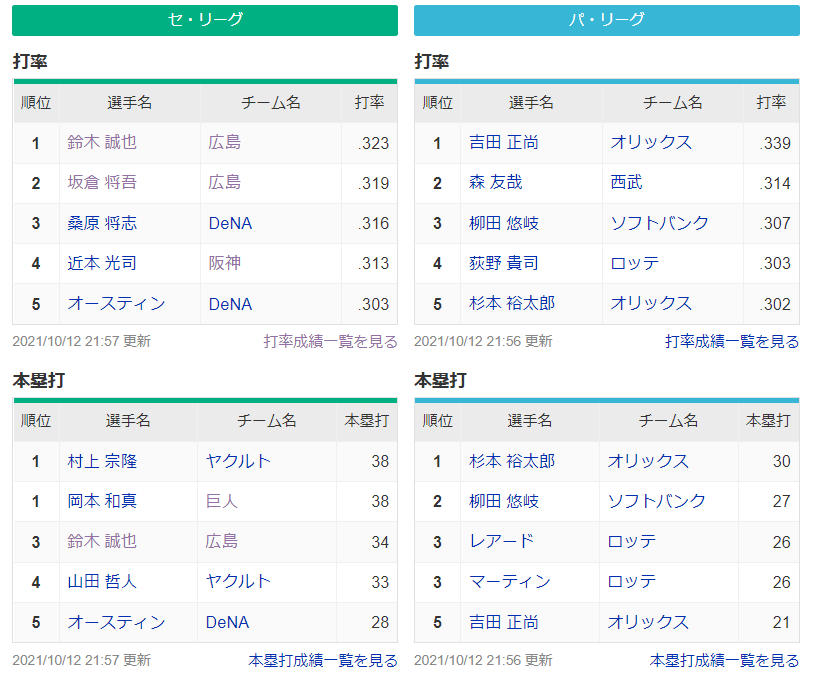Image resolution: width=813 pixels, height=677 pixels.
Task: Select the パ・リーグ blue header tab
Action: click(607, 20)
